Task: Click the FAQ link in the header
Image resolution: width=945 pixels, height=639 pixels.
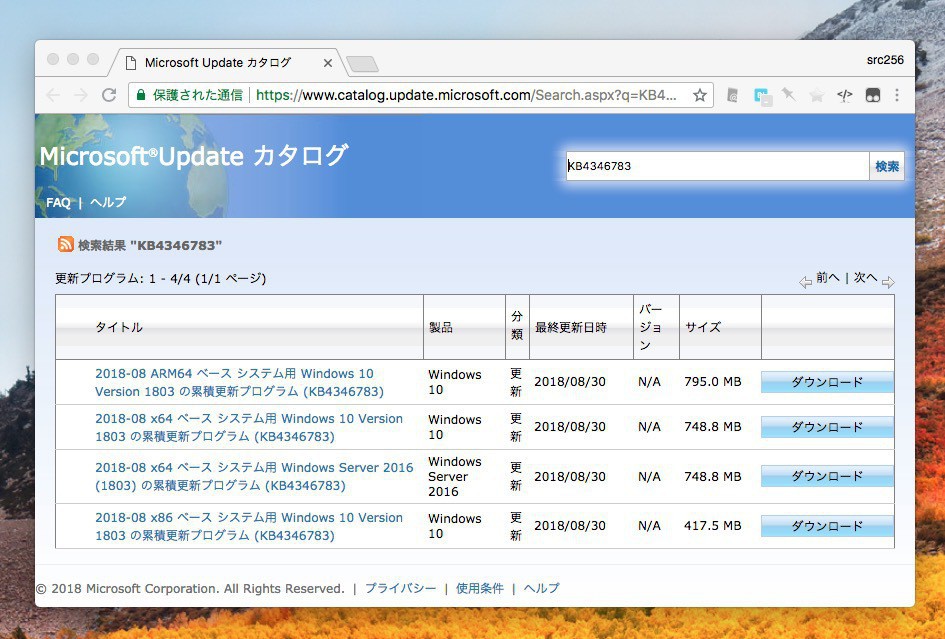Action: tap(58, 202)
